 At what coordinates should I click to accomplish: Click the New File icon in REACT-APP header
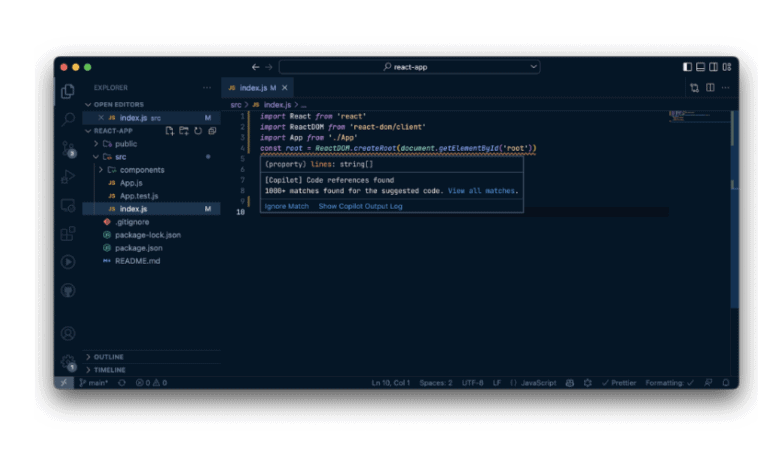[169, 131]
